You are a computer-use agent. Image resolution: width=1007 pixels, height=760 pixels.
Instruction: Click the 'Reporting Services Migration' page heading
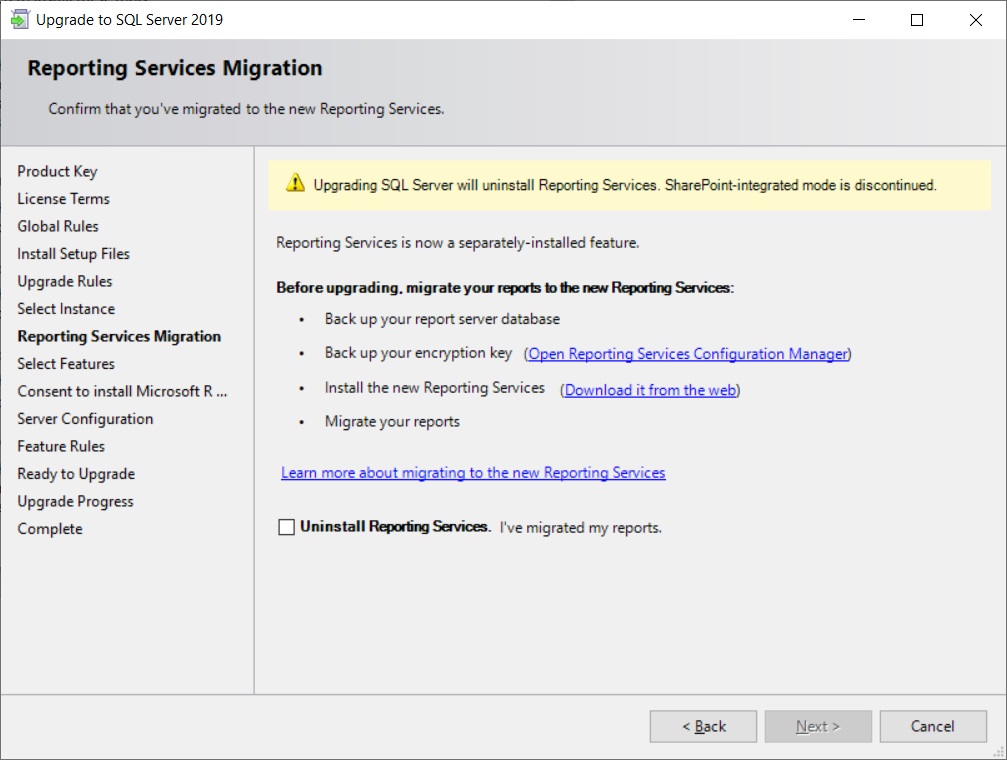pos(175,68)
